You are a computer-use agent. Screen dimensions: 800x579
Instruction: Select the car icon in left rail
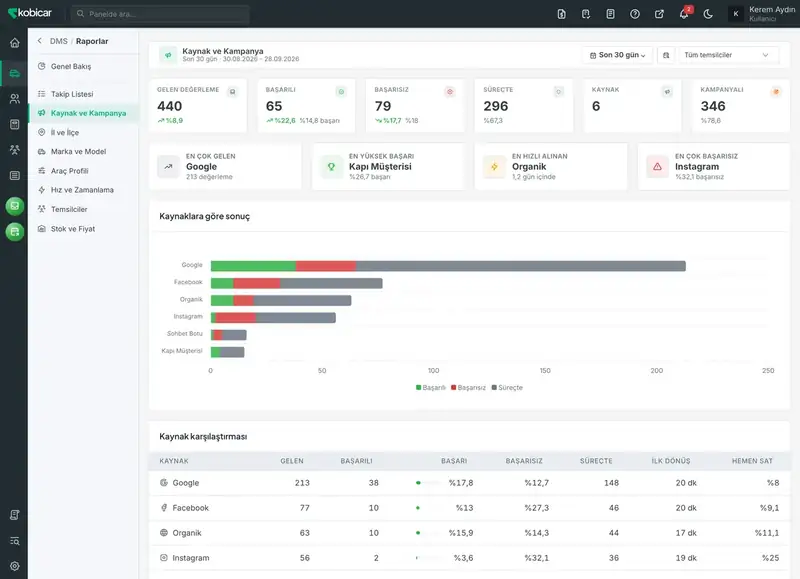(14, 73)
